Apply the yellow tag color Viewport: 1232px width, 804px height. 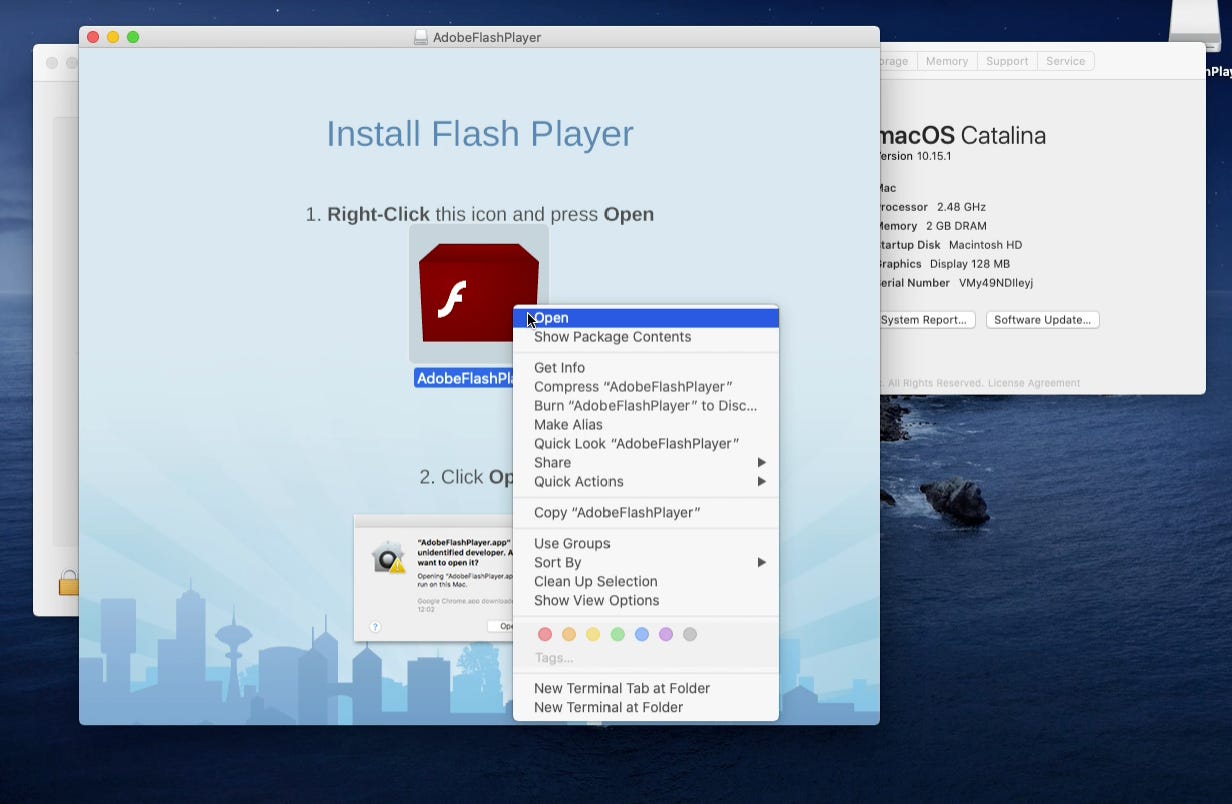[593, 634]
